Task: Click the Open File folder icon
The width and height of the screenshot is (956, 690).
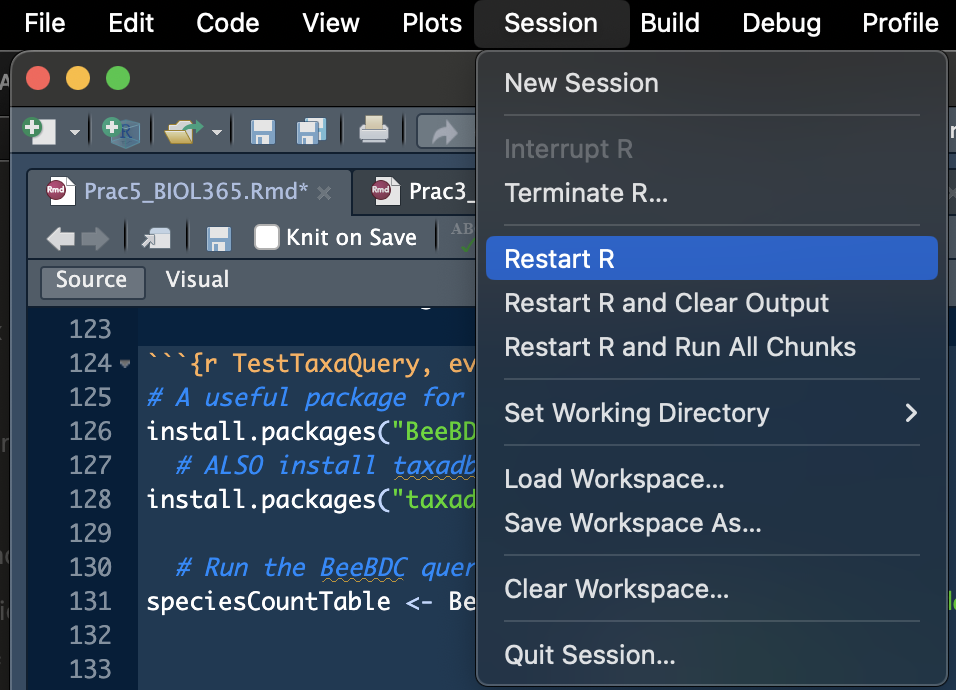Action: pos(183,132)
